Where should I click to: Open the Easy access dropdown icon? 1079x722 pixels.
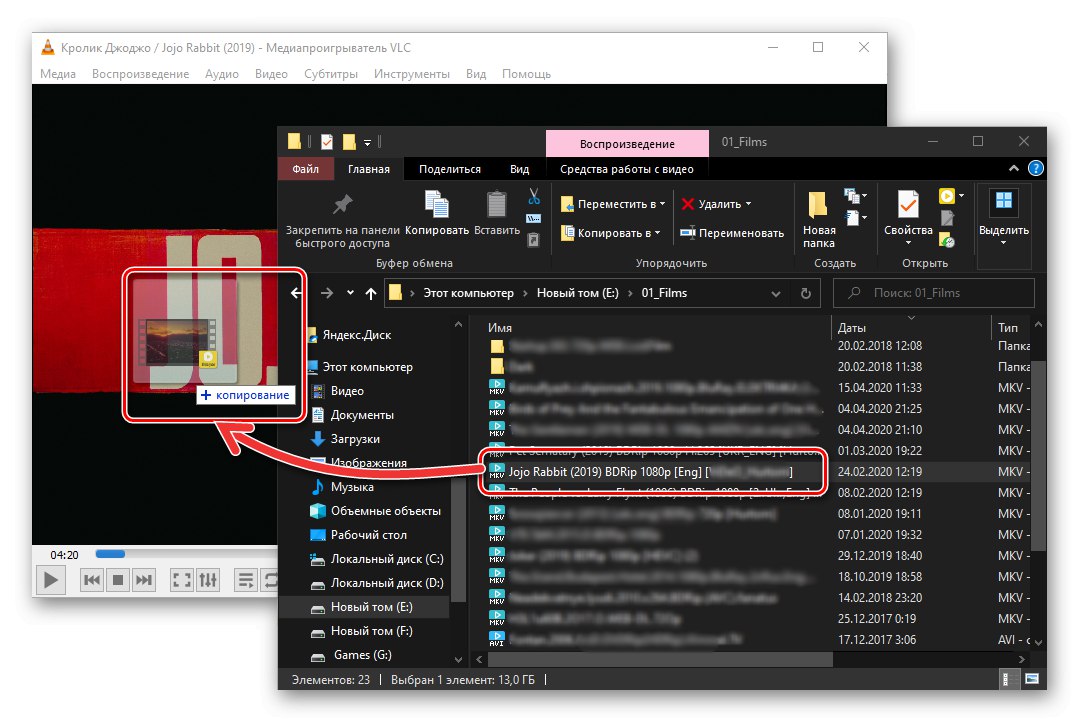pos(856,218)
